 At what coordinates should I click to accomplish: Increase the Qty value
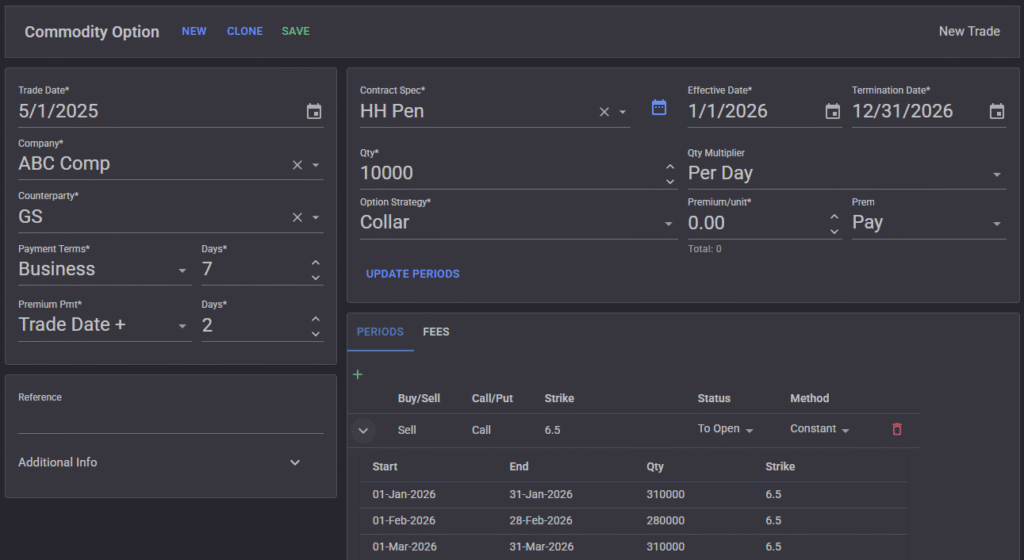click(670, 166)
